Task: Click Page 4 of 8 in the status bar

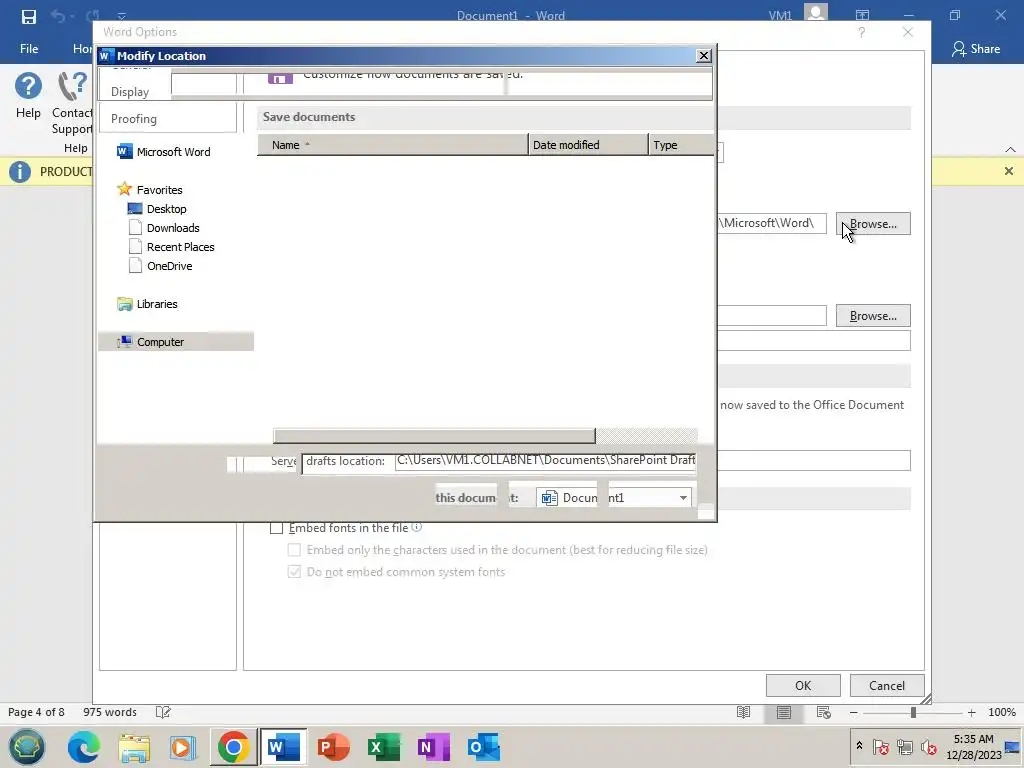Action: pyautogui.click(x=37, y=712)
